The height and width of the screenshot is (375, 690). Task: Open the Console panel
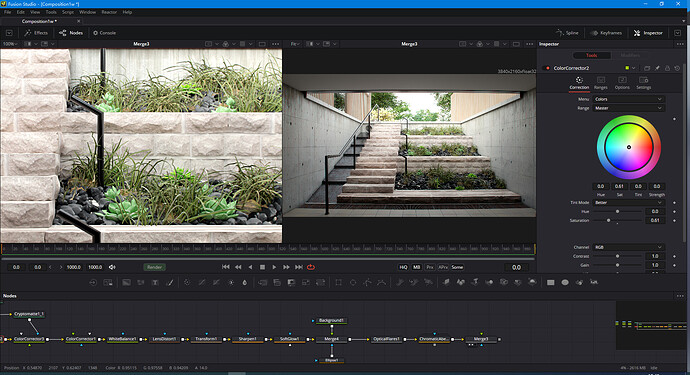[x=104, y=33]
